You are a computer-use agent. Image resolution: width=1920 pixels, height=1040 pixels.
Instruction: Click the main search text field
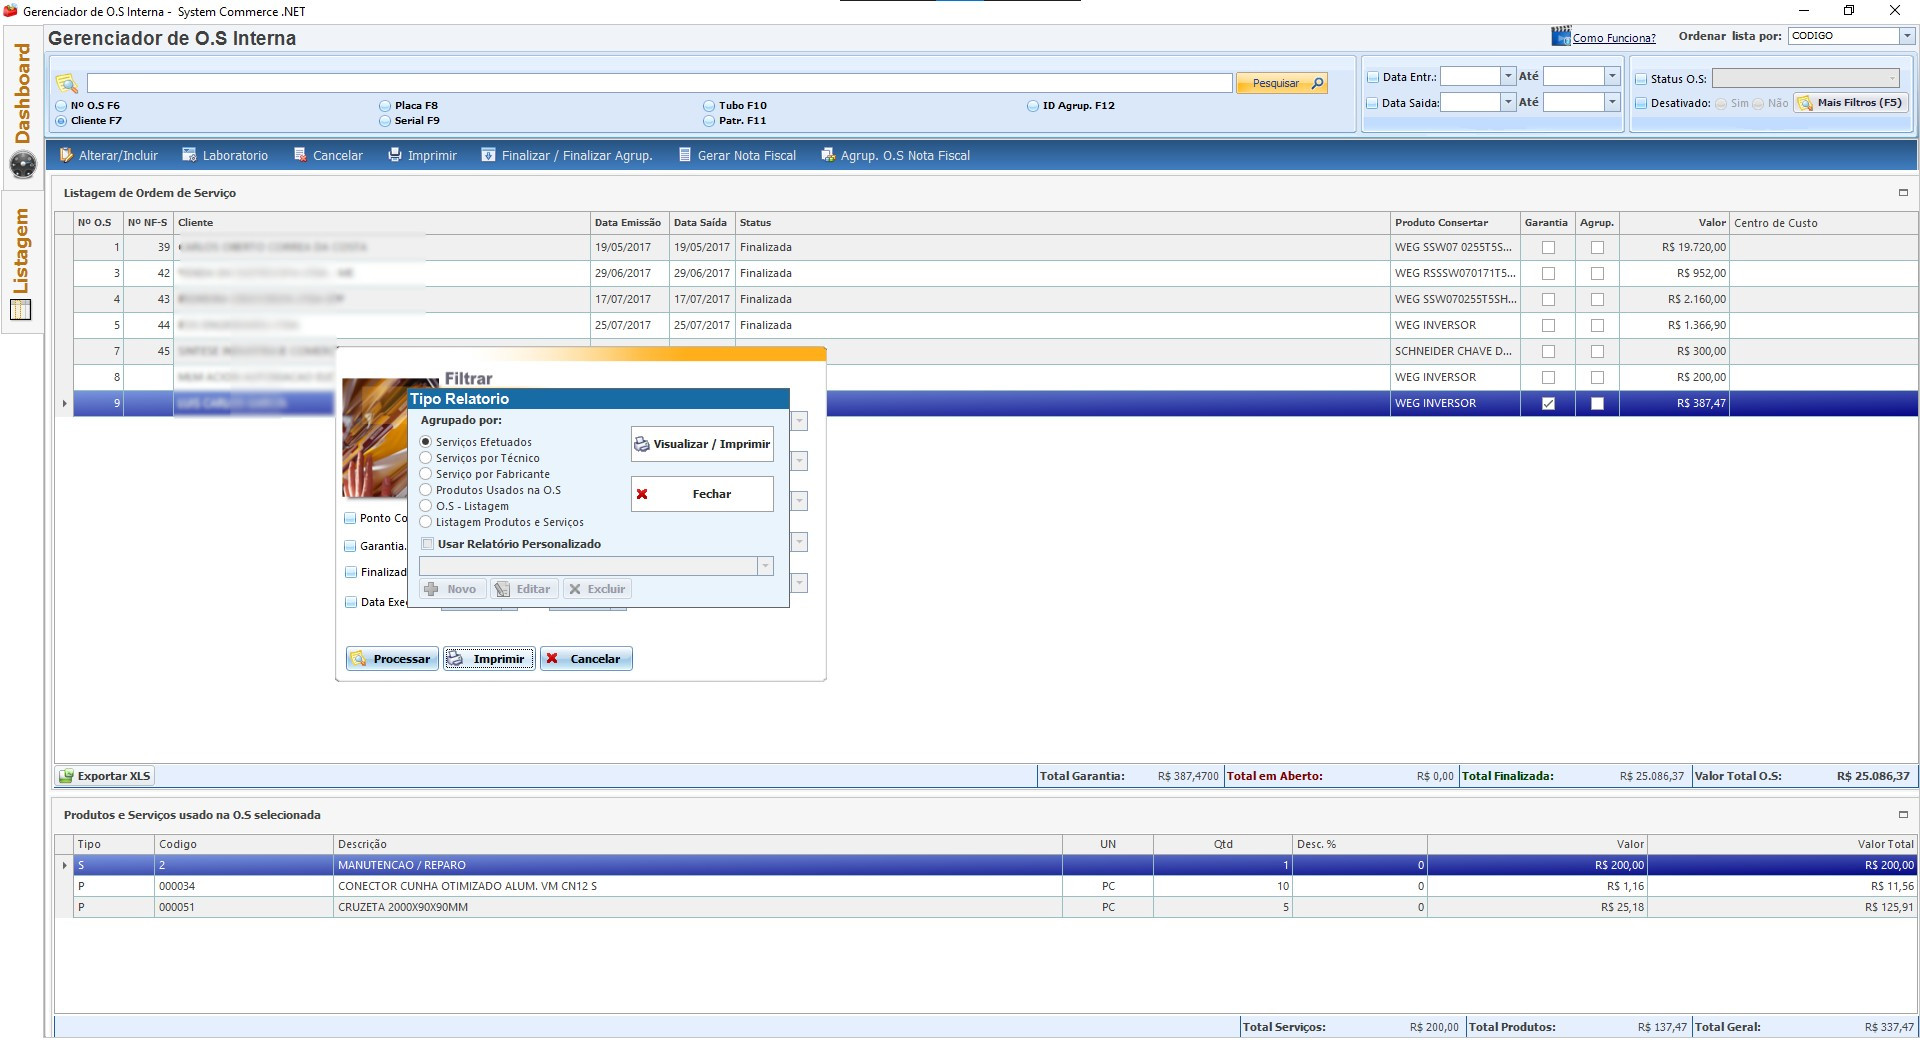tap(658, 83)
